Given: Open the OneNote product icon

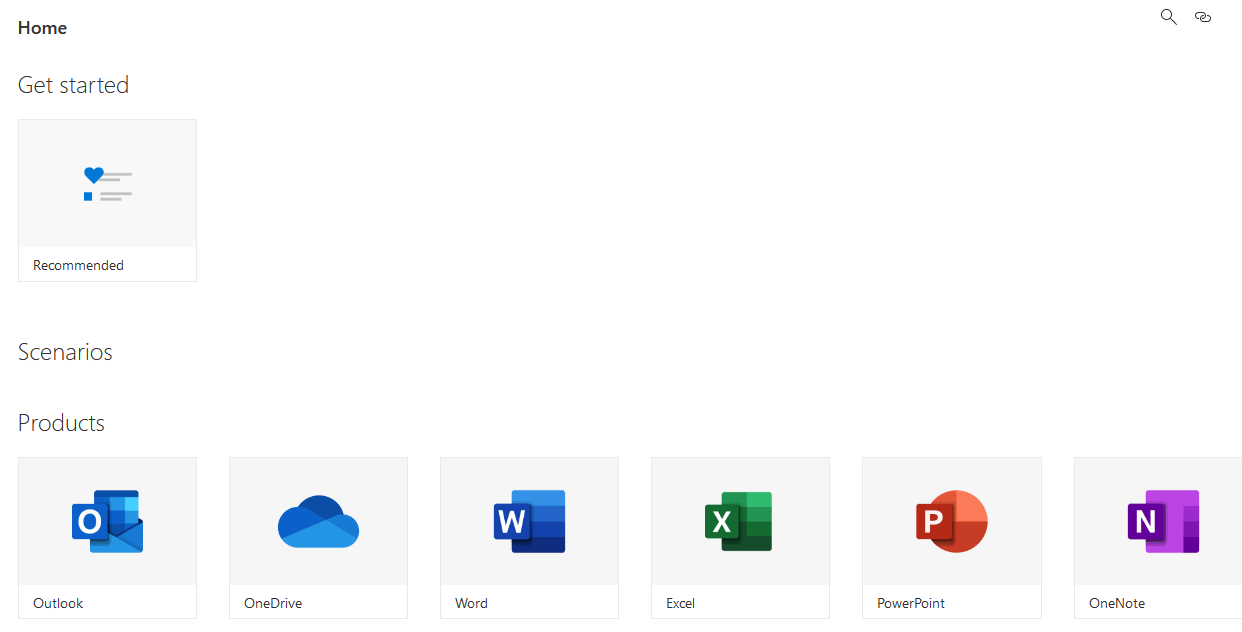Looking at the screenshot, I should [x=1163, y=521].
